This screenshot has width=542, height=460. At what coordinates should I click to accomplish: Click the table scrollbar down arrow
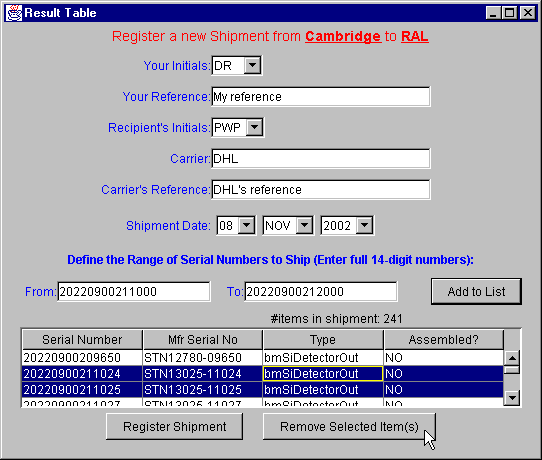pyautogui.click(x=512, y=398)
